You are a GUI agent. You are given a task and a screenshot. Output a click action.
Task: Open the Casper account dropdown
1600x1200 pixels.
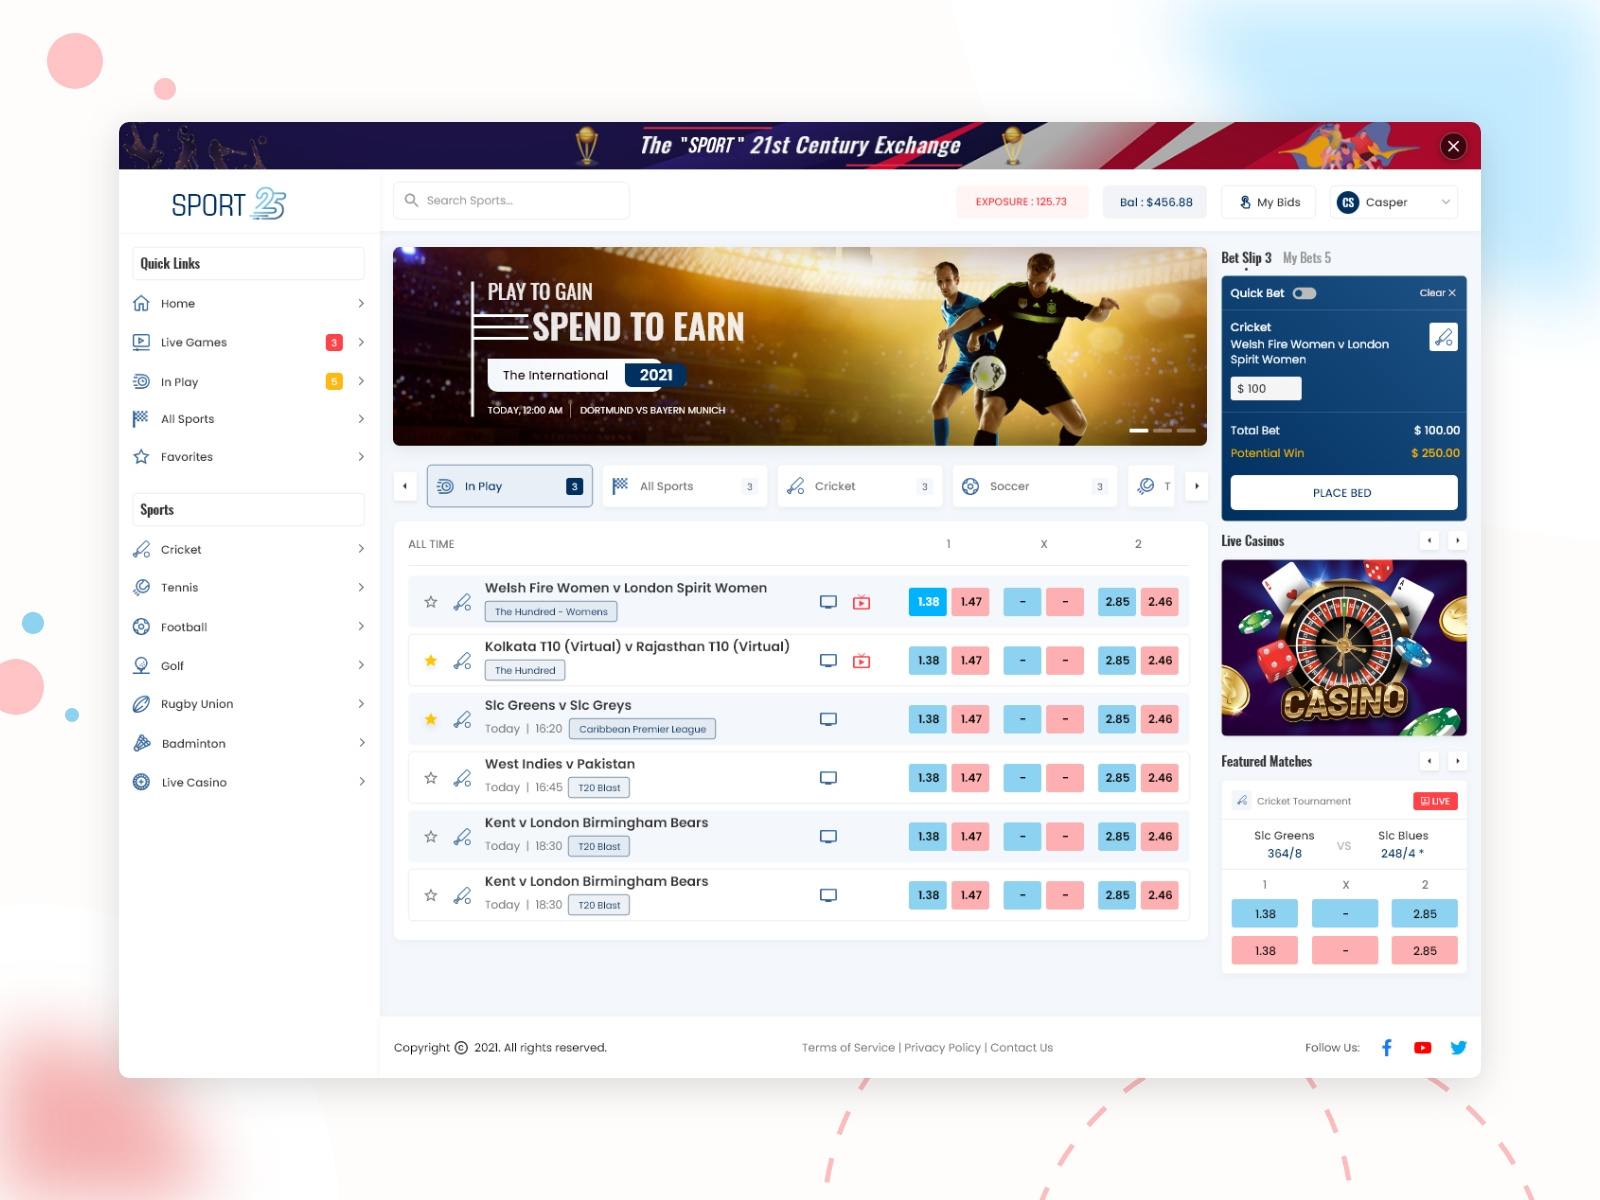[x=1394, y=202]
